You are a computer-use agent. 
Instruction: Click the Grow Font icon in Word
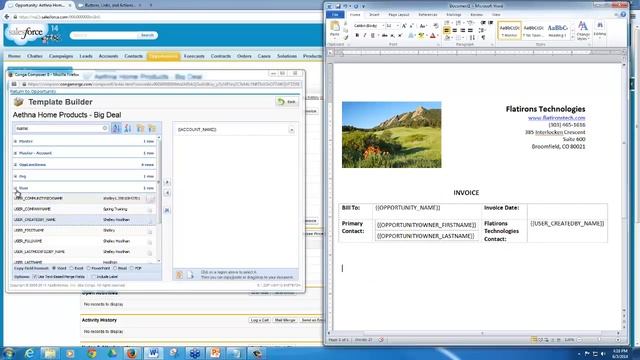pyautogui.click(x=404, y=26)
